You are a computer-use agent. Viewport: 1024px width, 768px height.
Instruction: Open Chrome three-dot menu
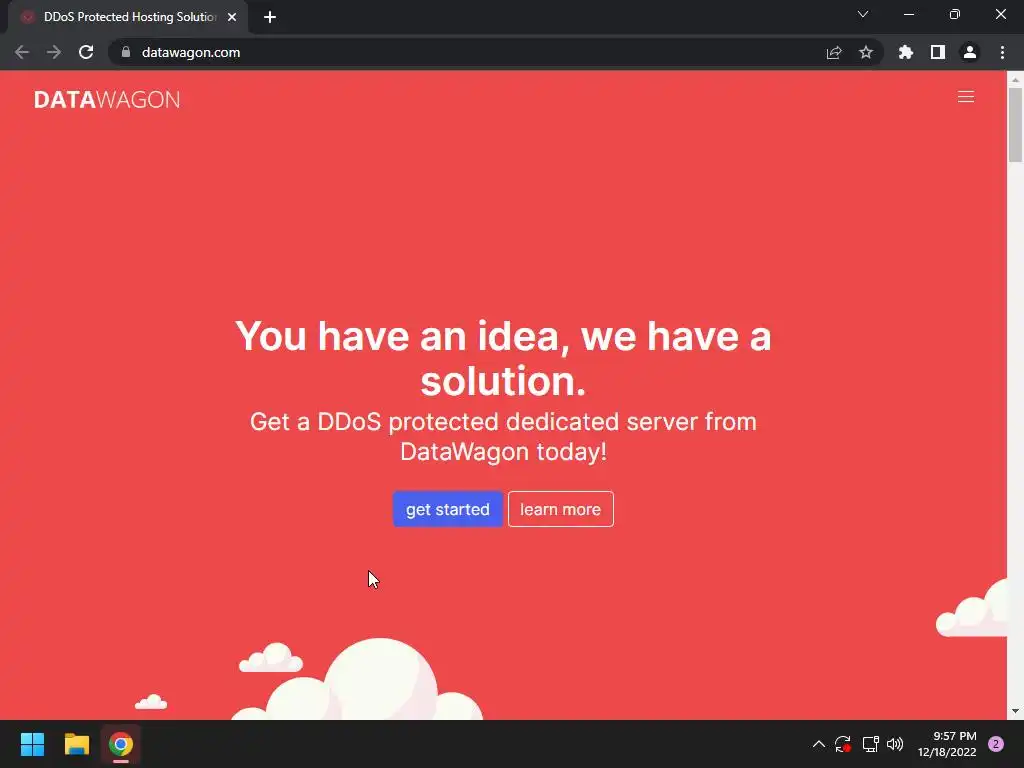coord(1002,52)
